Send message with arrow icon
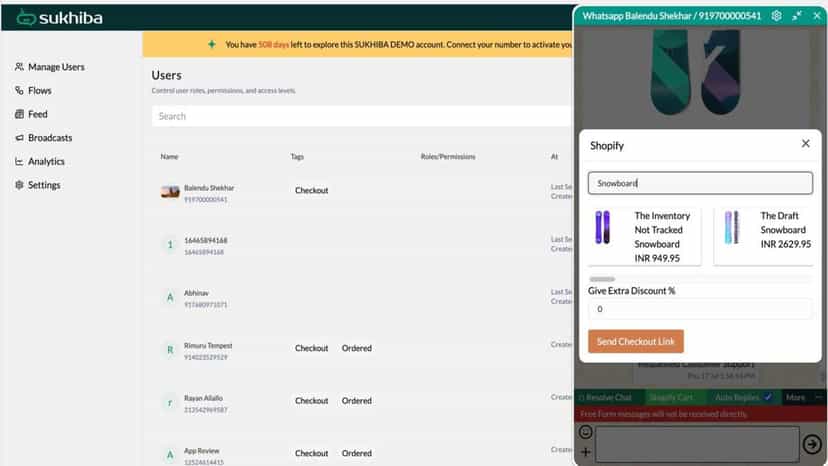Viewport: 828px width, 466px height. click(812, 444)
